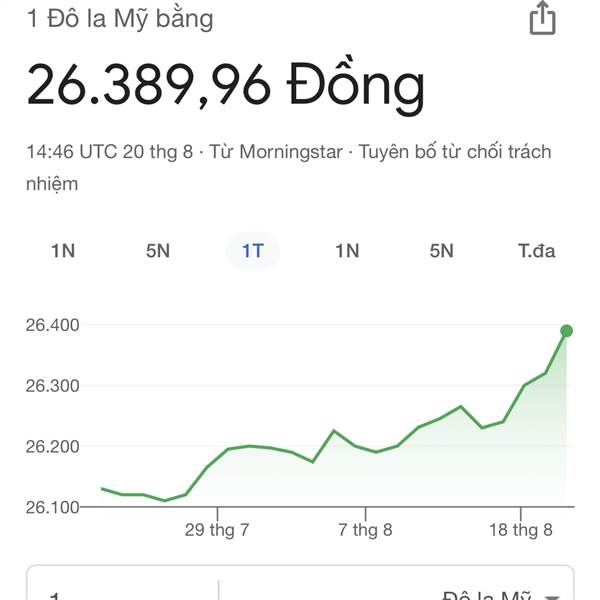
Task: Select the 1N one-day tab left of first 5N
Action: [63, 251]
